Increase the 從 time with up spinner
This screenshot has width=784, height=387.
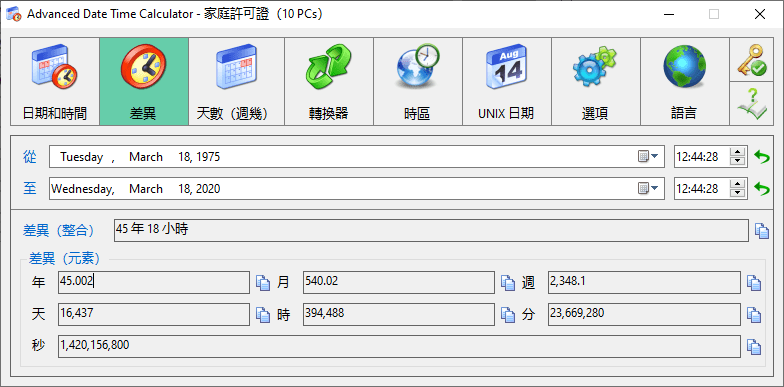(738, 152)
